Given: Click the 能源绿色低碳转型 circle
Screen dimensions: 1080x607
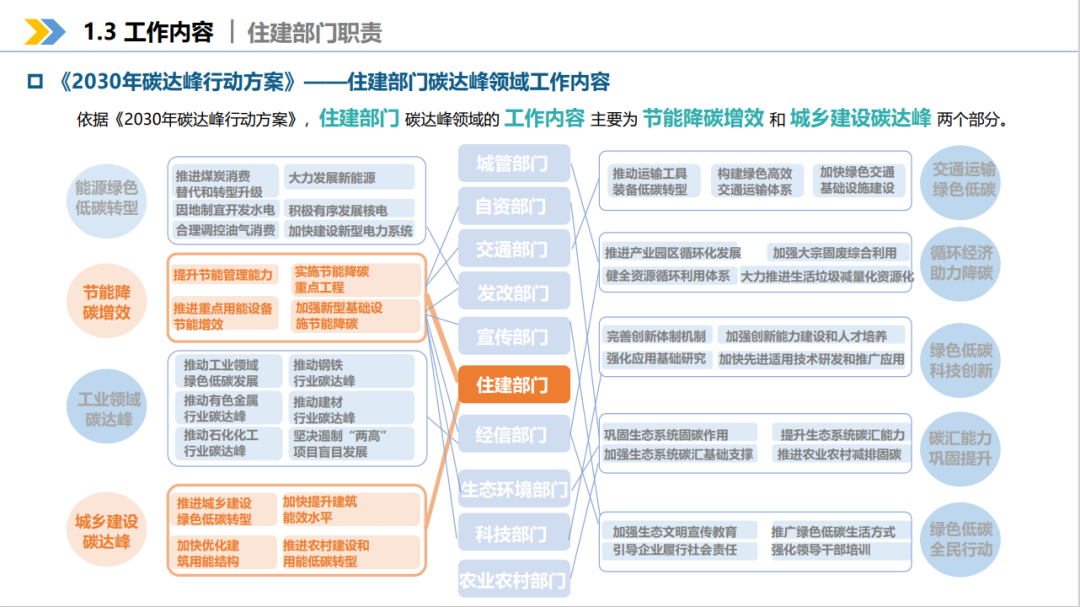Looking at the screenshot, I should tap(107, 197).
